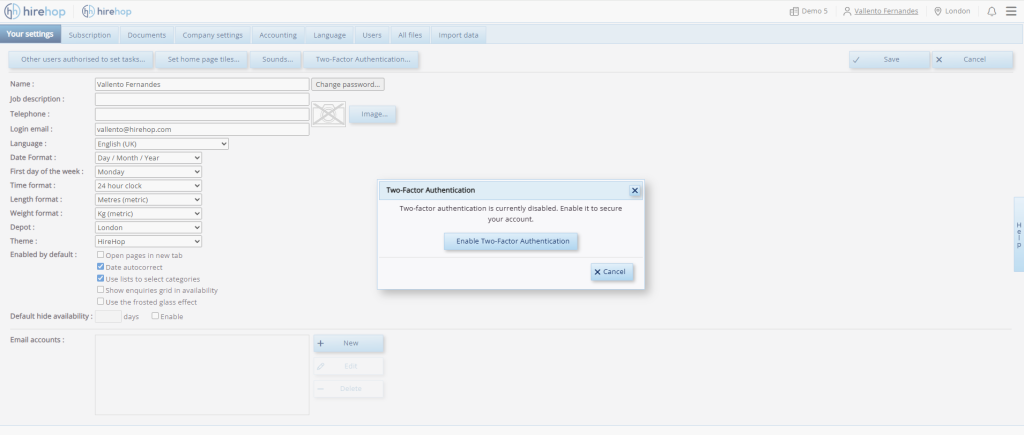
Task: Open the Company settings tab
Action: (213, 35)
